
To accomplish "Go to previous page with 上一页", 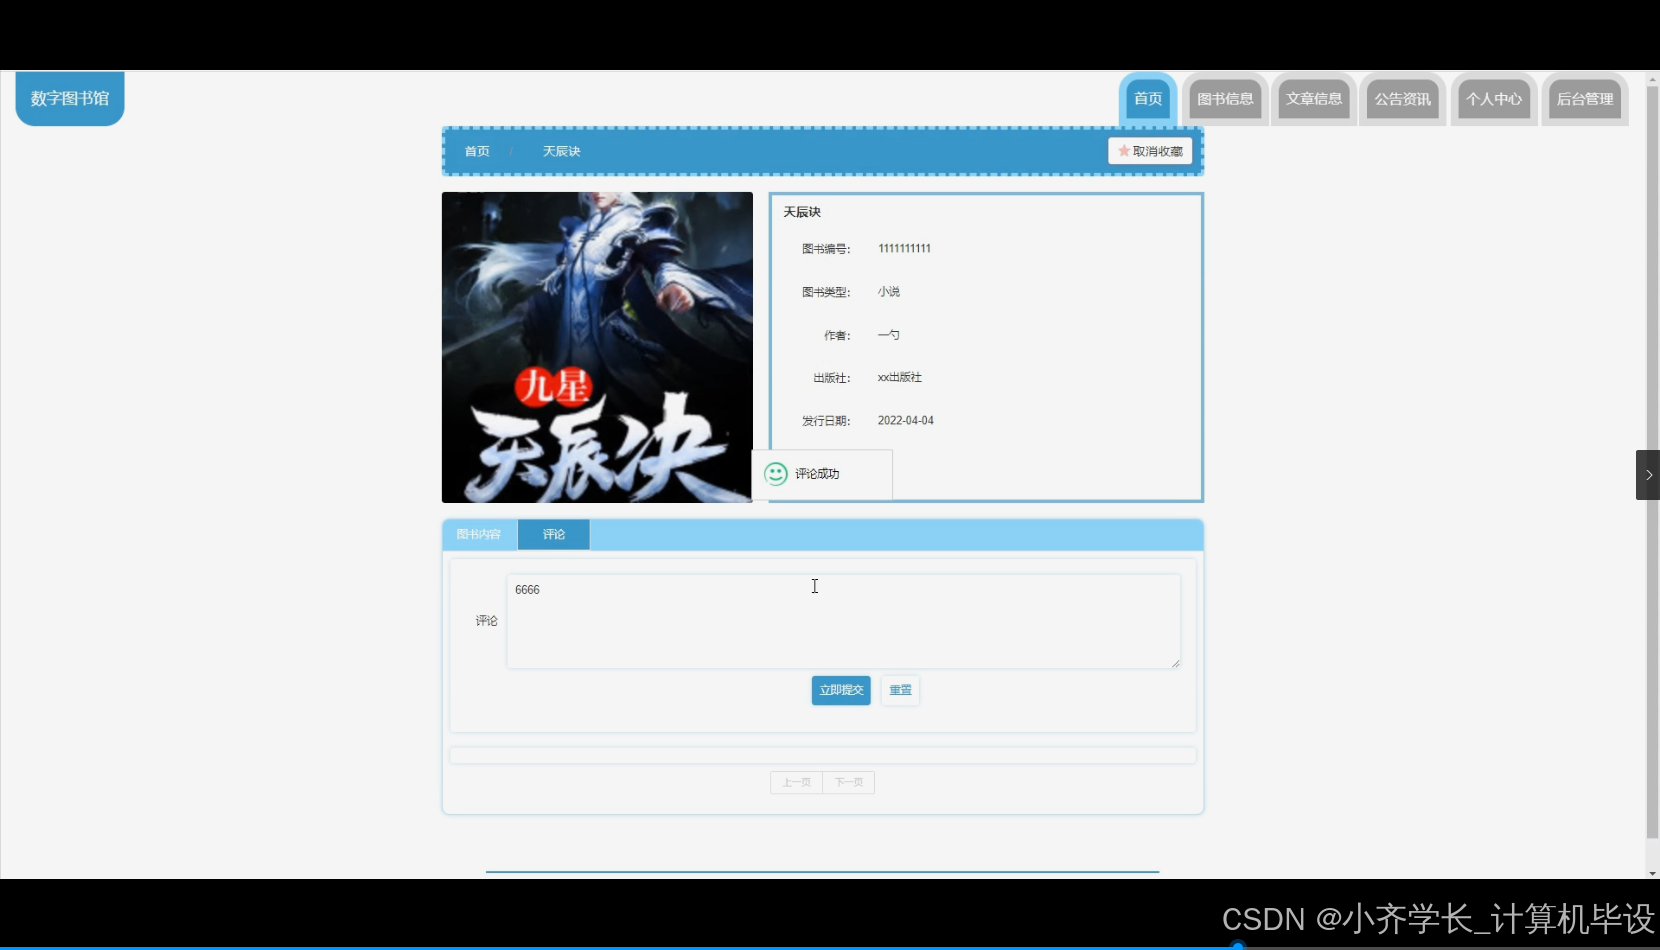I will (796, 782).
